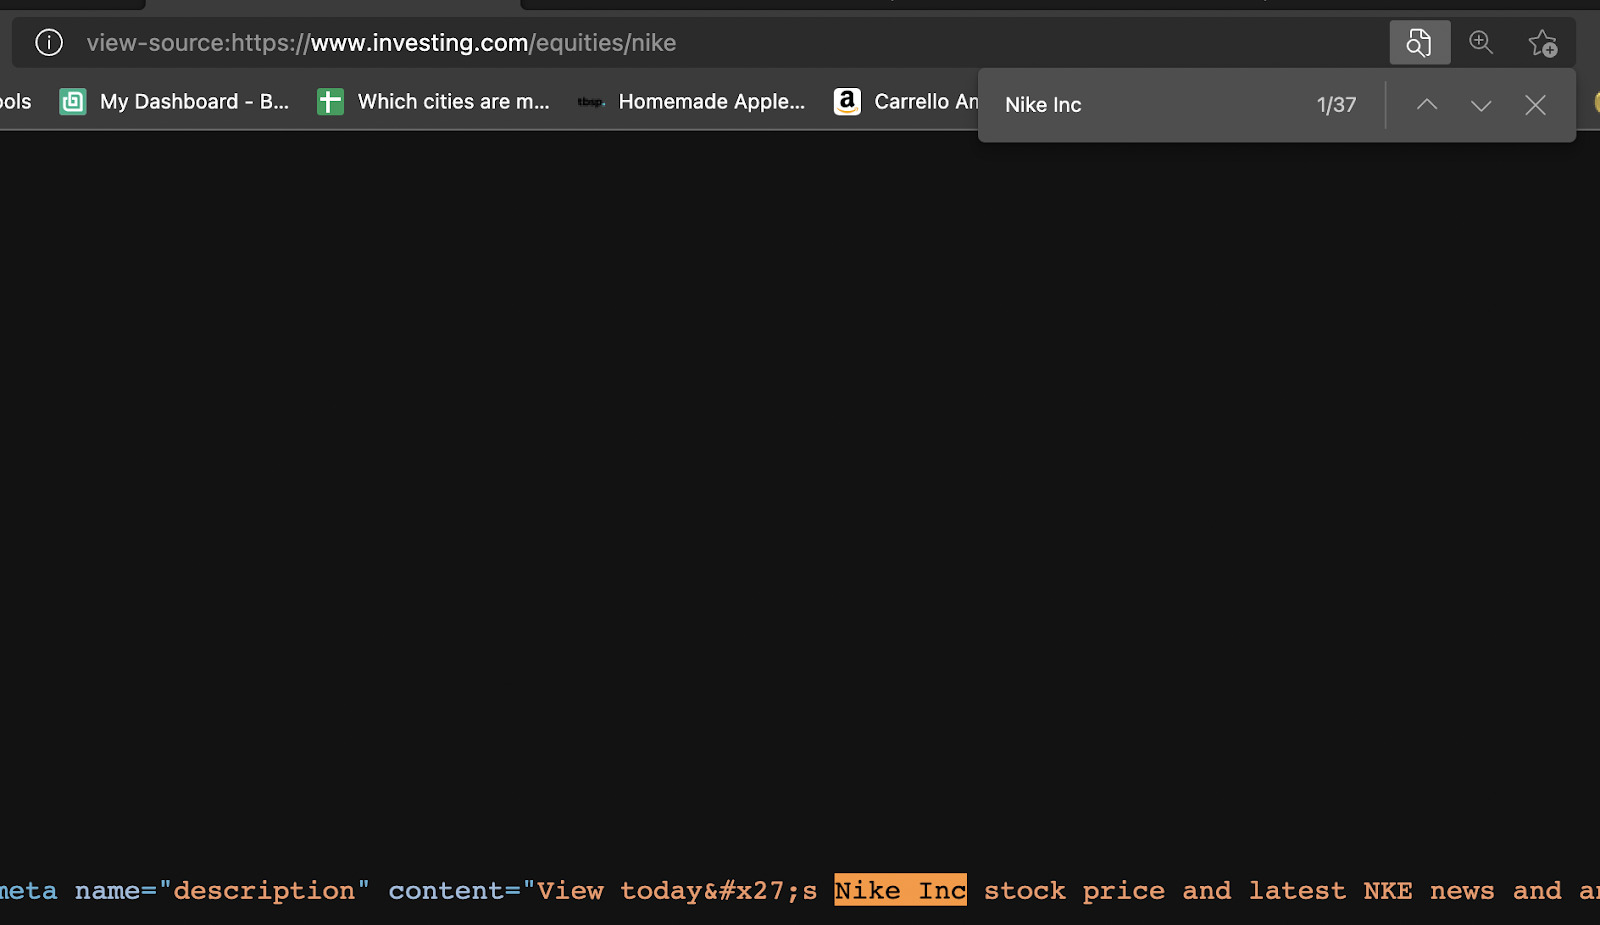Screen dimensions: 1600x925
Task: Click the Homemade Apple bookmark favicon
Action: click(x=590, y=101)
